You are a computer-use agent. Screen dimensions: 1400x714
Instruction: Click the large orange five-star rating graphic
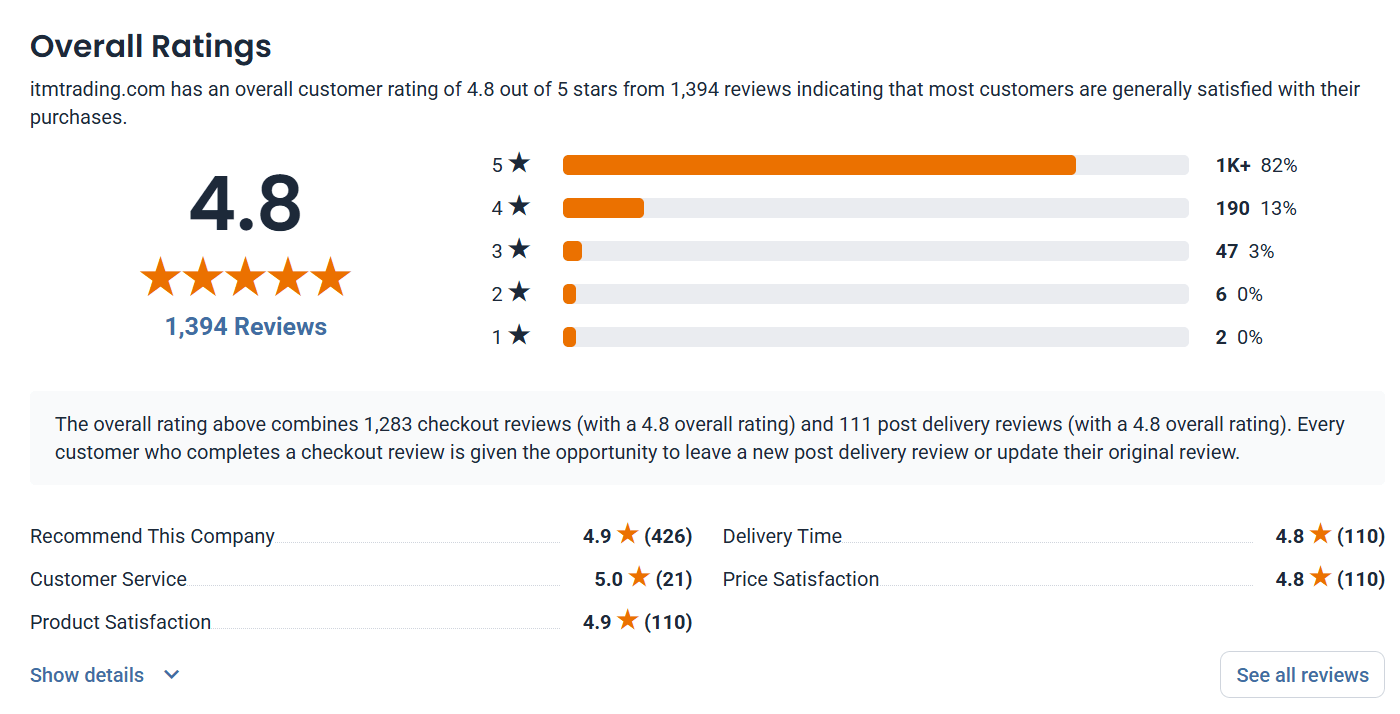coord(245,277)
